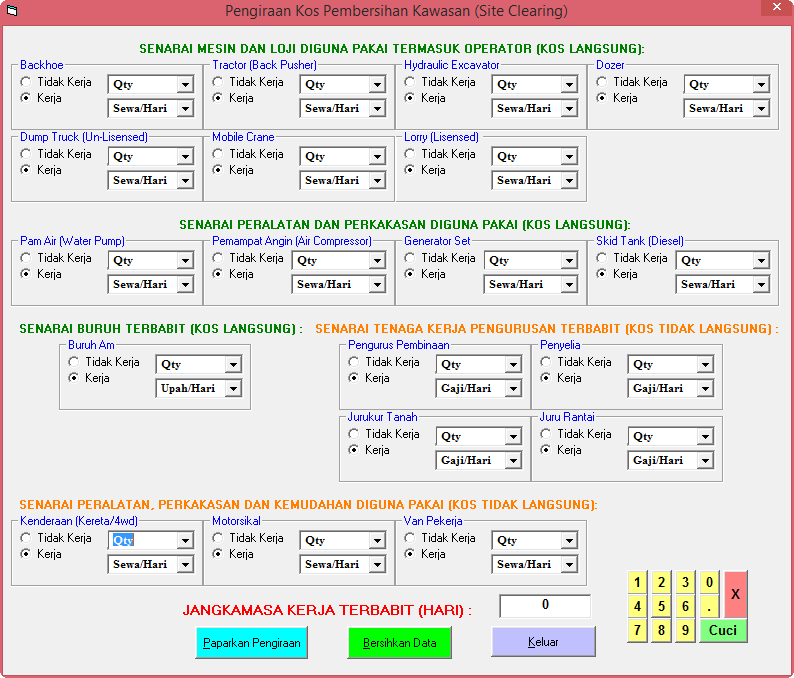Screen dimensions: 794x678
Task: Click the Bersihkan Data button
Action: coord(400,643)
